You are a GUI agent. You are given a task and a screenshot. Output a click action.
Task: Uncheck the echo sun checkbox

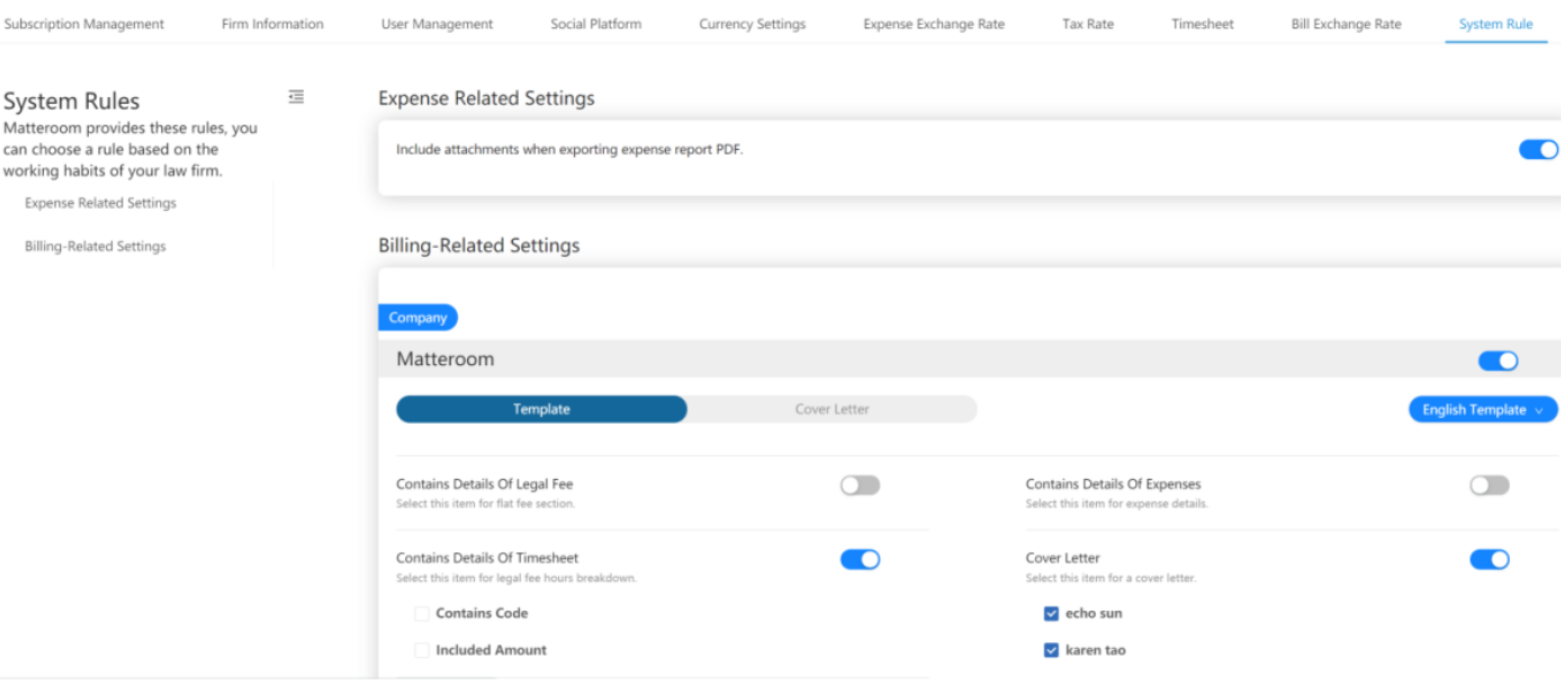[1051, 614]
